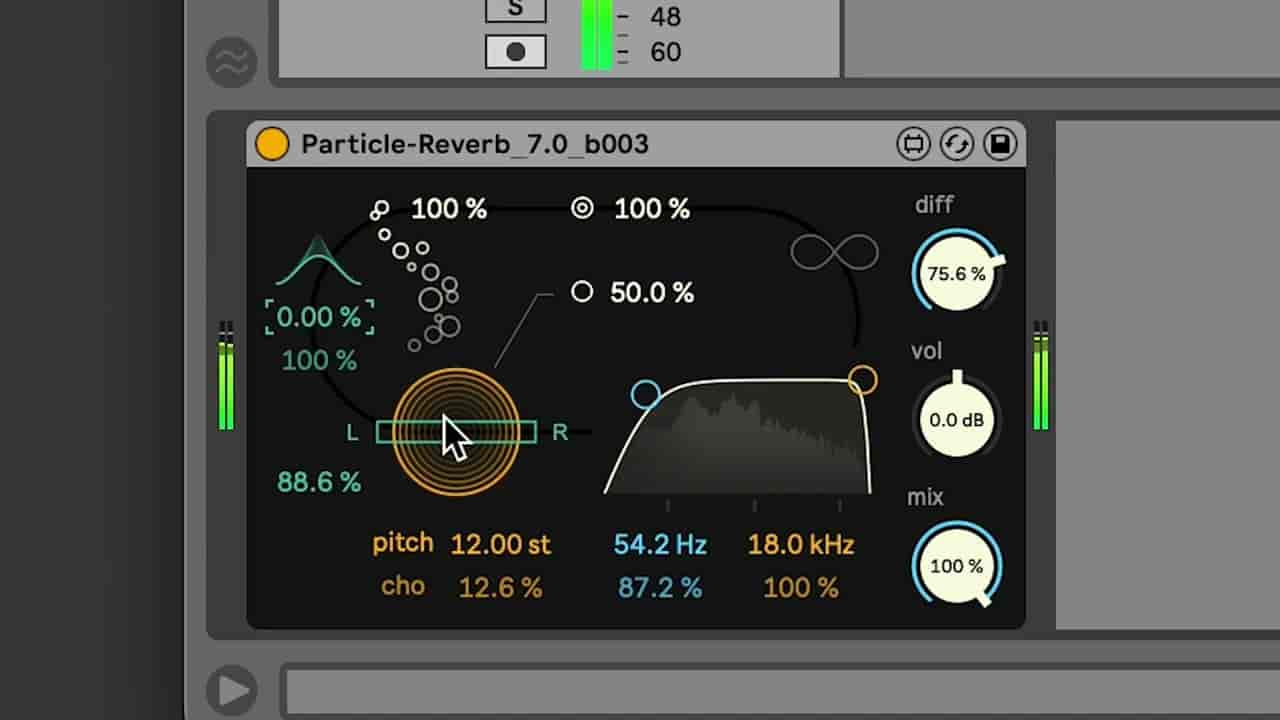This screenshot has height=720, width=1280.
Task: Select the radio circle next to 50.0 %
Action: tap(583, 292)
